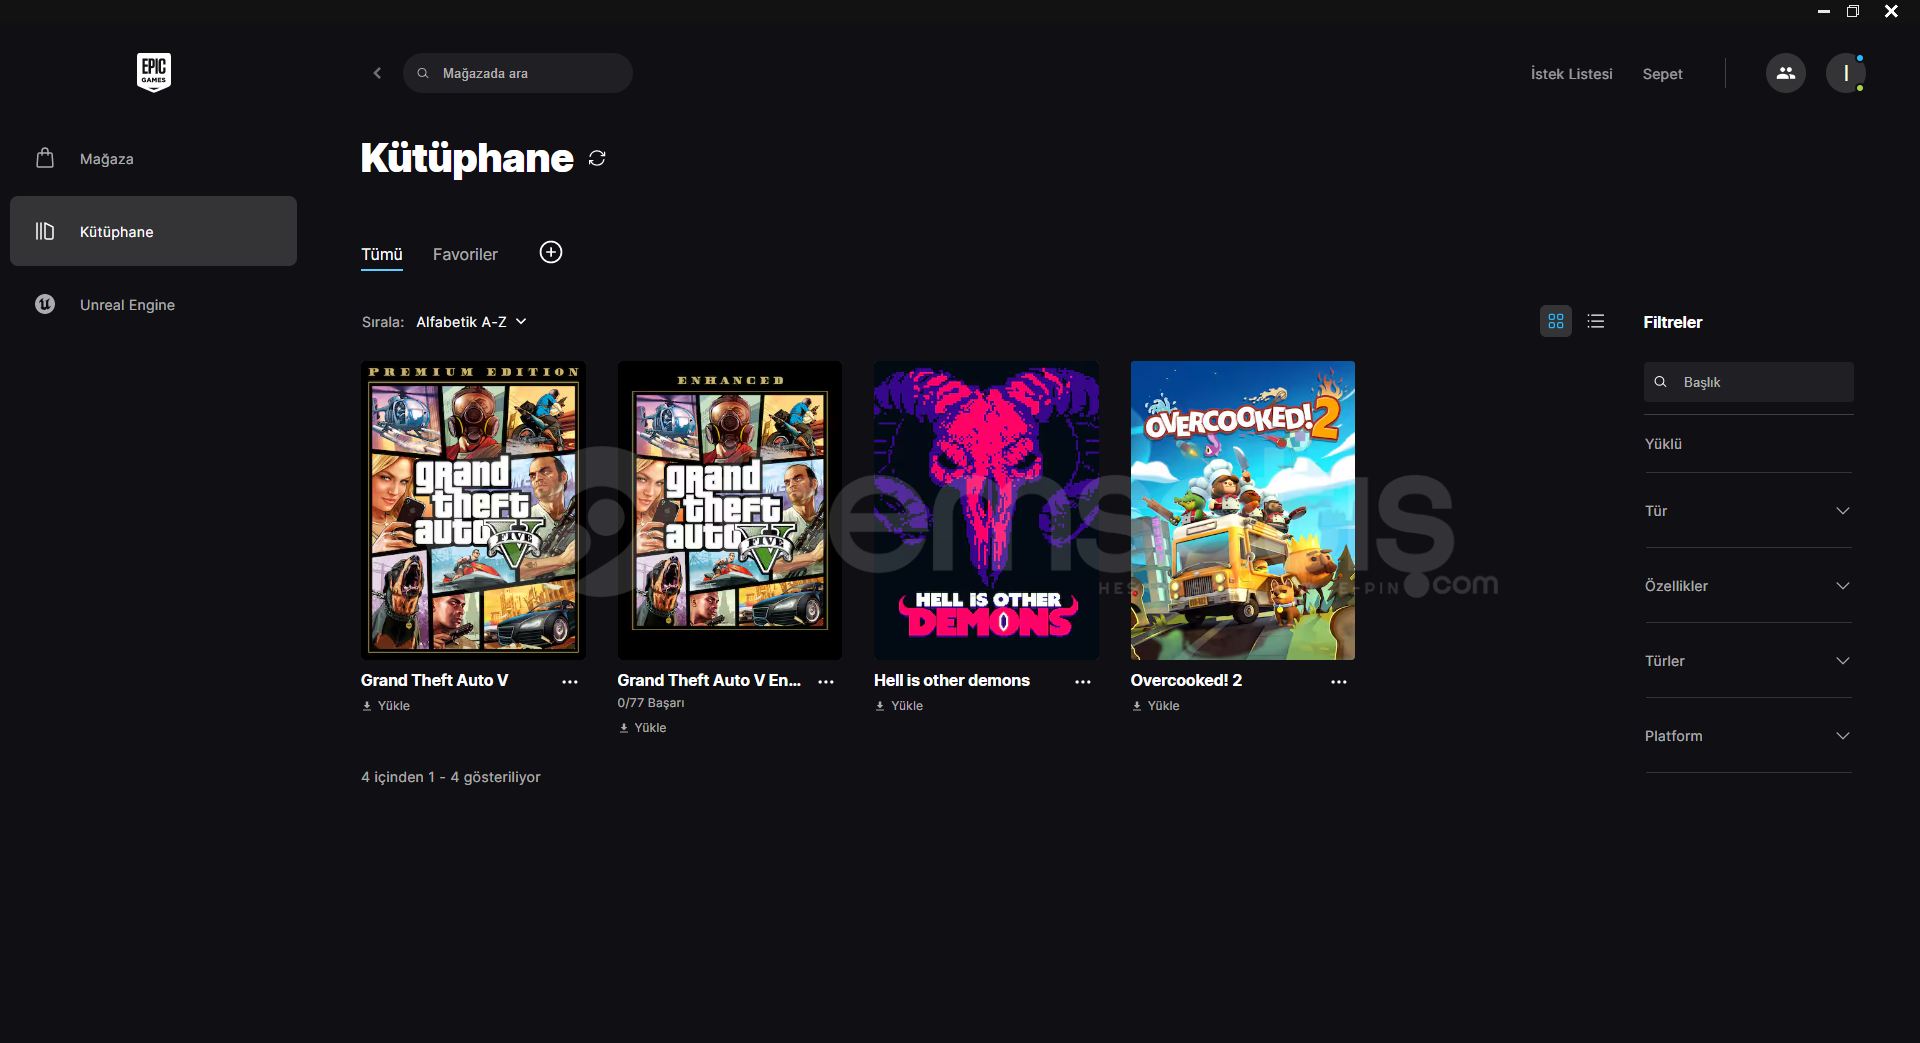Click the Grand Theft Auto V En... title
Screen dimensions: 1920x1043
coord(709,680)
